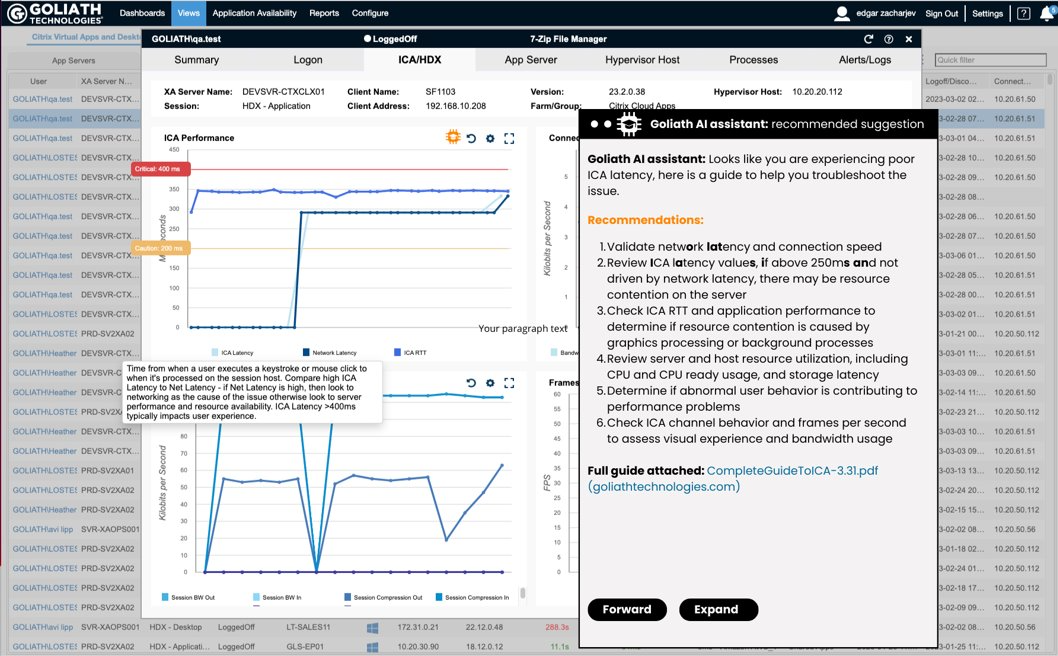The image size is (1058, 656).
Task: Toggle the ICA Latency legend series
Action: 232,352
